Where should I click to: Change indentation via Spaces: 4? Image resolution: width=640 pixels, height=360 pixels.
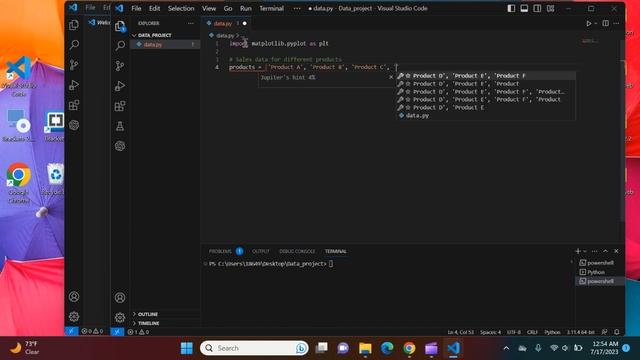pos(490,332)
